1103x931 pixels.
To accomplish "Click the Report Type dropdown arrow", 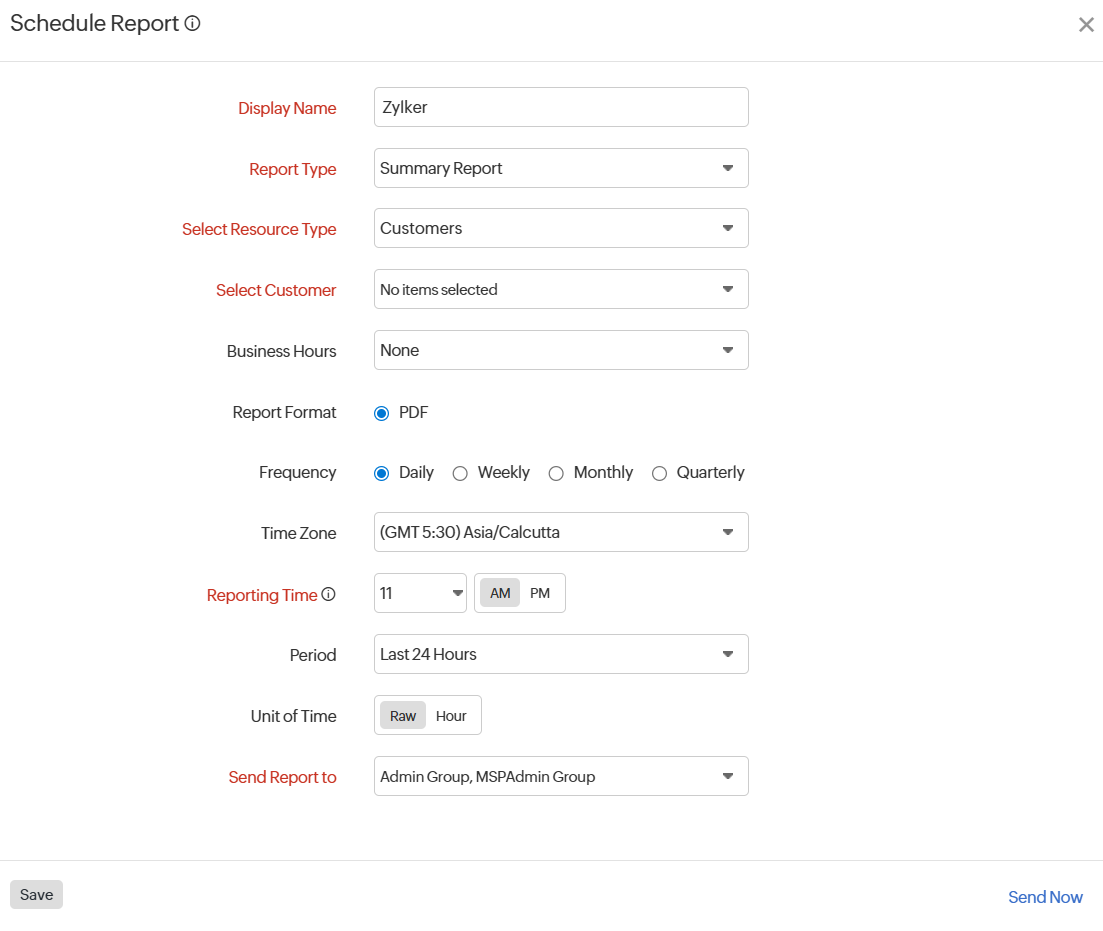I will (x=729, y=168).
